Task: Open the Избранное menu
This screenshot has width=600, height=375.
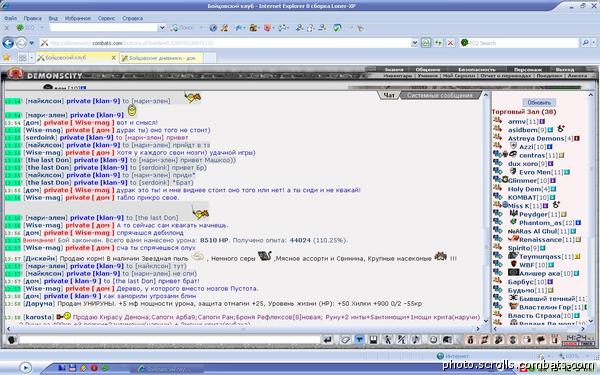Action: pyautogui.click(x=78, y=18)
